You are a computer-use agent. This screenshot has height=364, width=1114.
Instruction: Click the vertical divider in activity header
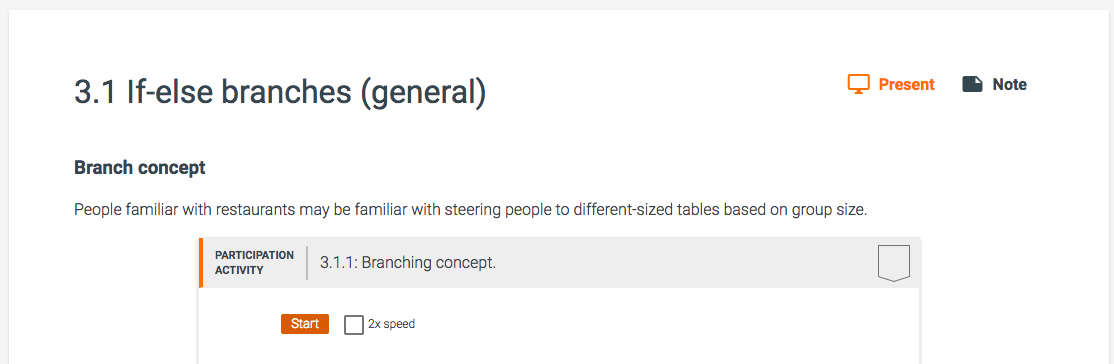click(x=307, y=263)
